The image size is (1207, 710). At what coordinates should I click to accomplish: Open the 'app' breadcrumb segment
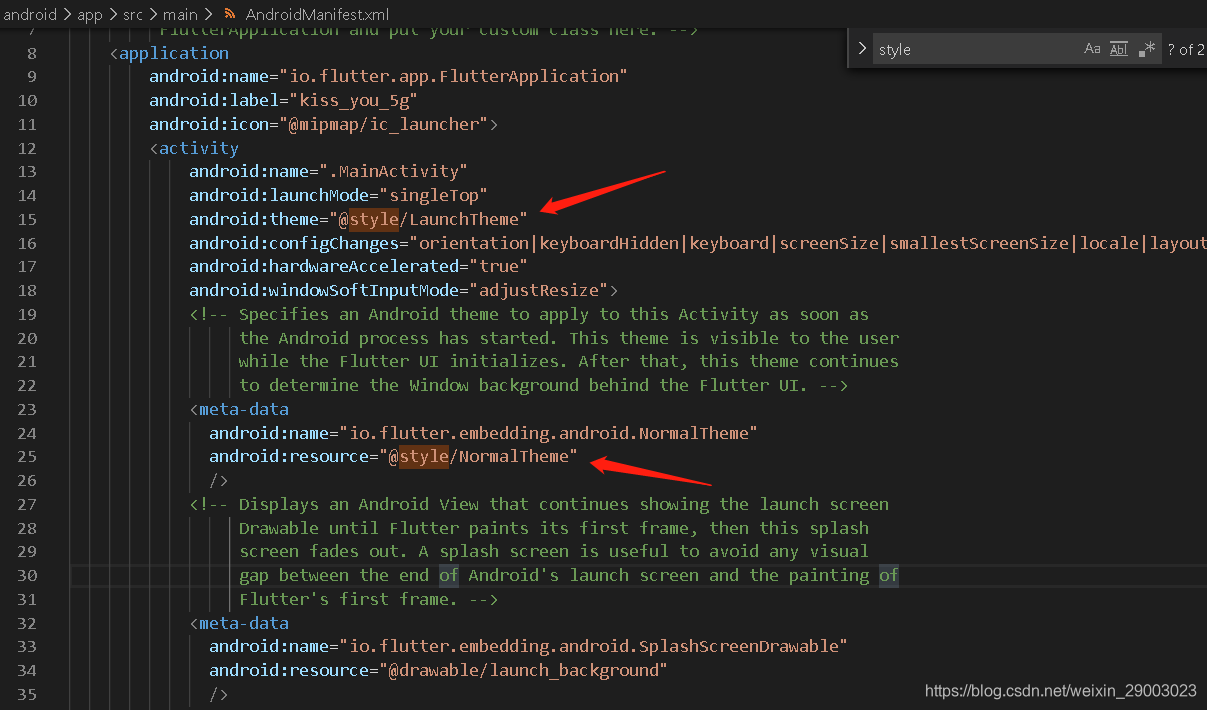pos(90,14)
